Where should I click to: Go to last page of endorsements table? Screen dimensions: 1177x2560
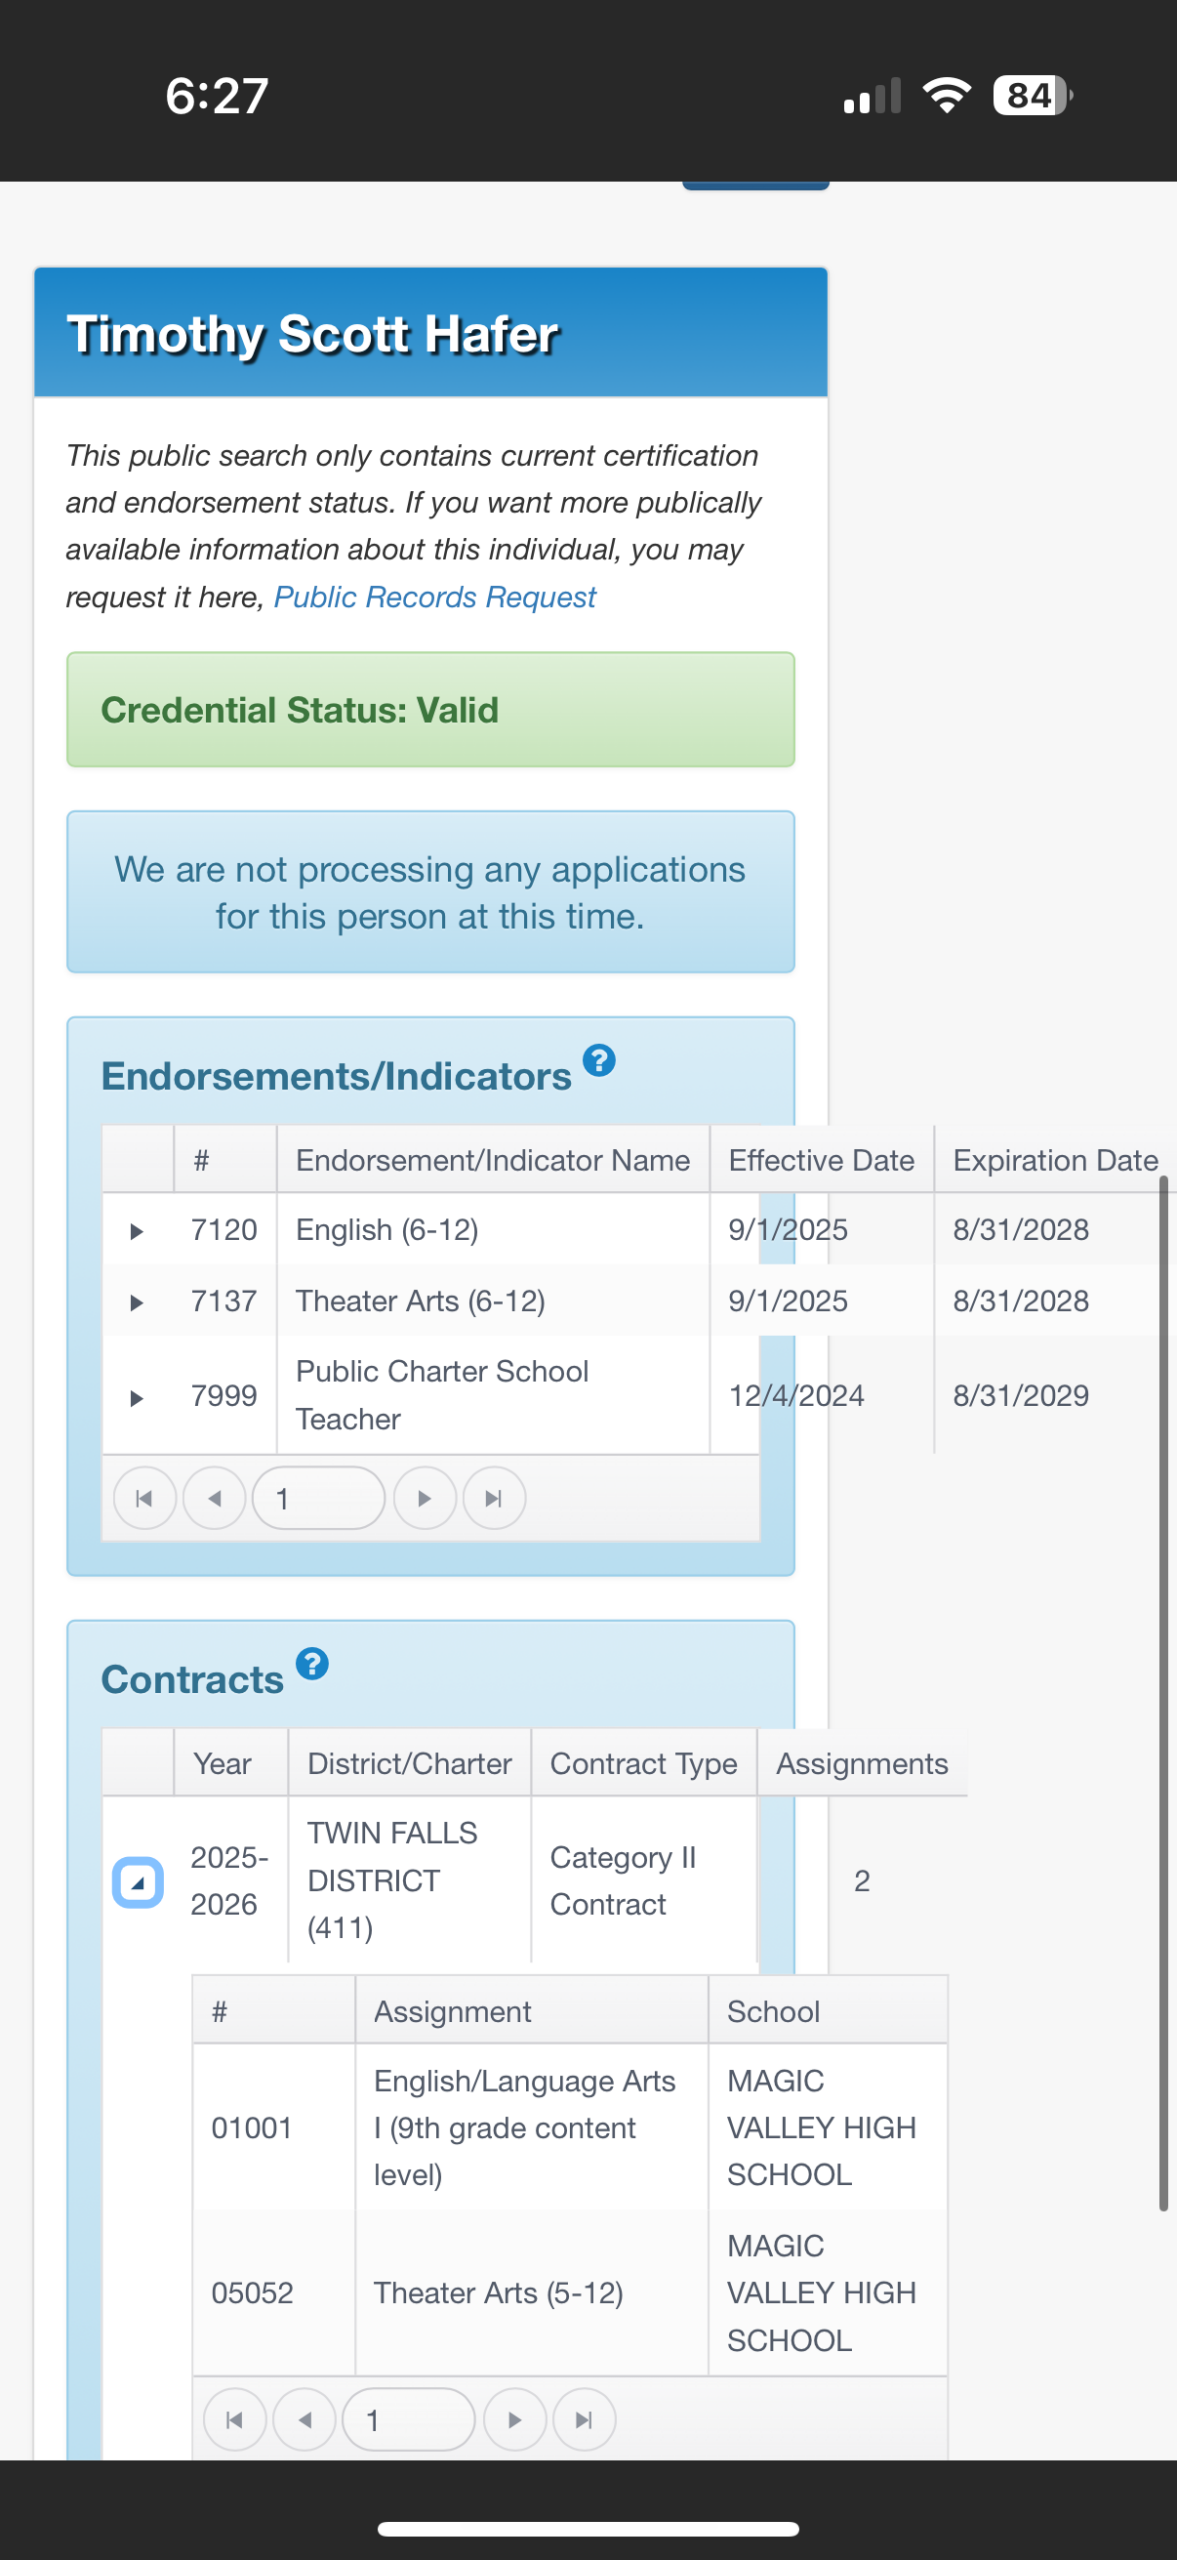tap(494, 1498)
